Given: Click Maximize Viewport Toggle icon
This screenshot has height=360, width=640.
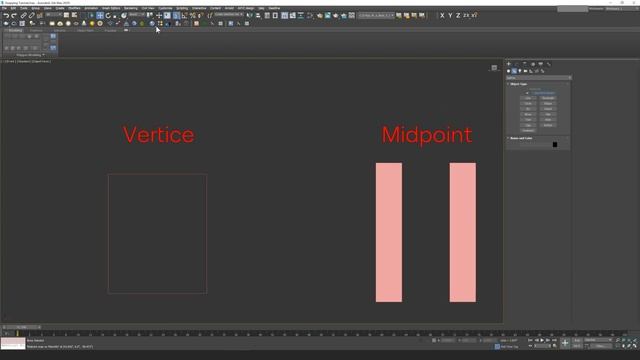Looking at the screenshot, I should [x=634, y=346].
